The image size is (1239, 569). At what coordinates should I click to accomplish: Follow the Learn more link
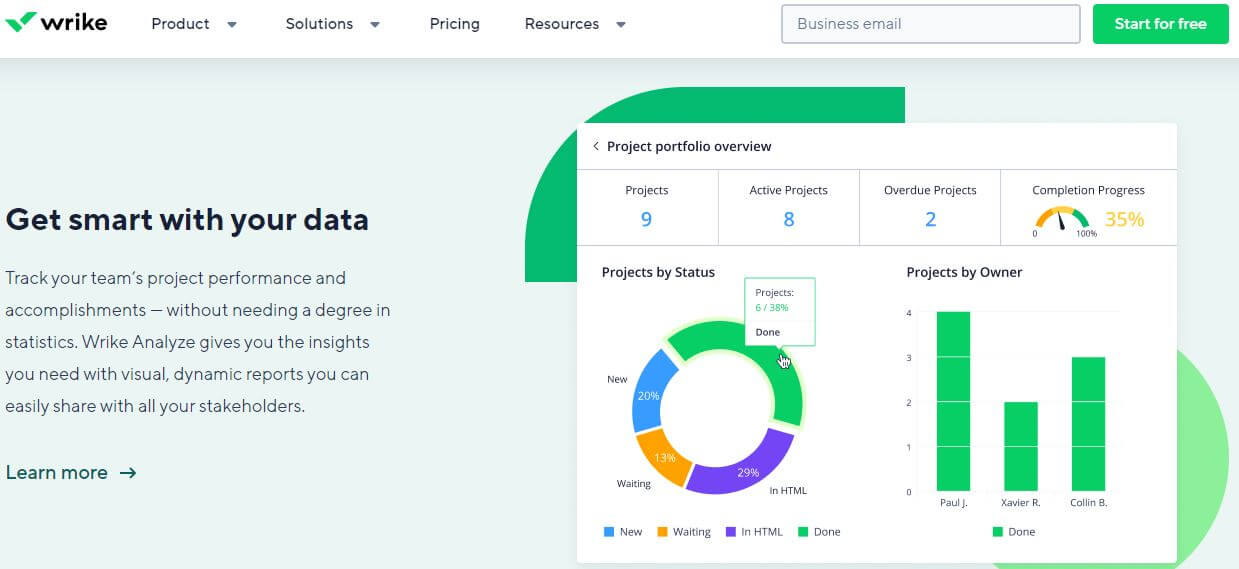click(57, 473)
